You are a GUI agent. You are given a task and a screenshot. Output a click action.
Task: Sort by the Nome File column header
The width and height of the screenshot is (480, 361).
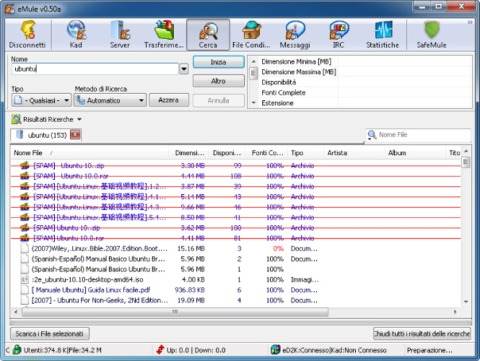point(90,153)
